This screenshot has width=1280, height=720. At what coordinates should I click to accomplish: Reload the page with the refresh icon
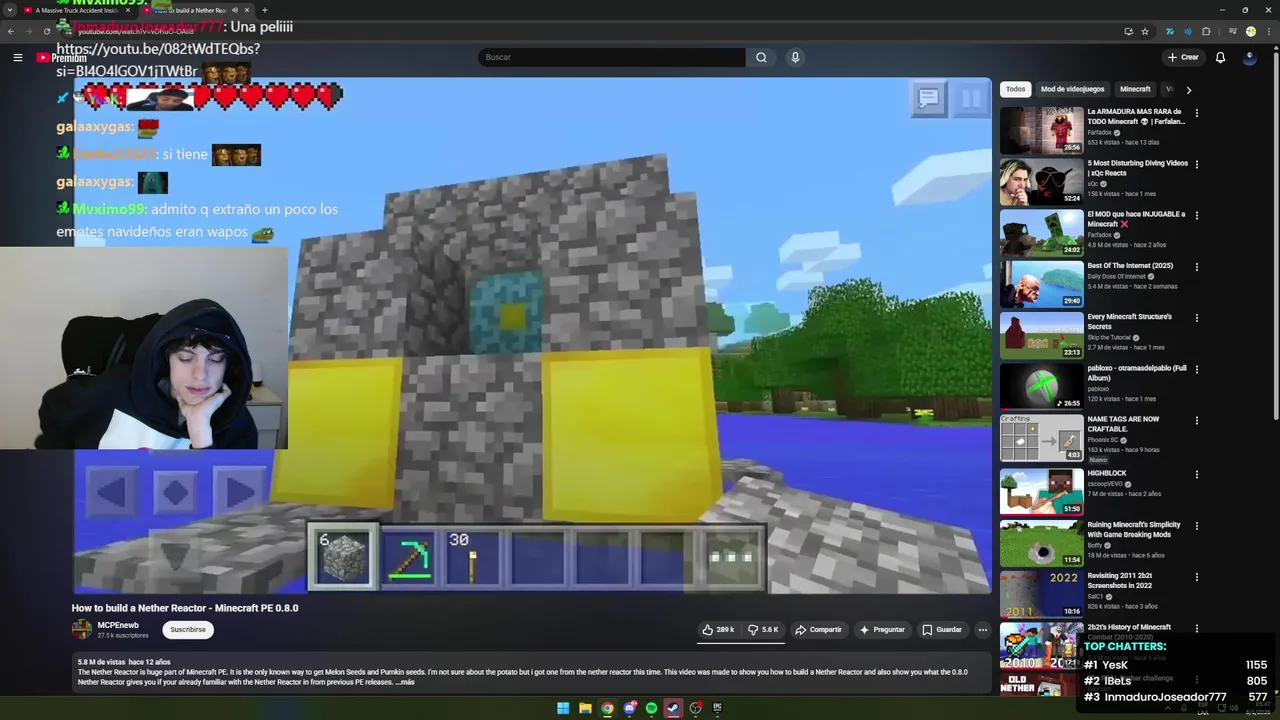(x=46, y=31)
